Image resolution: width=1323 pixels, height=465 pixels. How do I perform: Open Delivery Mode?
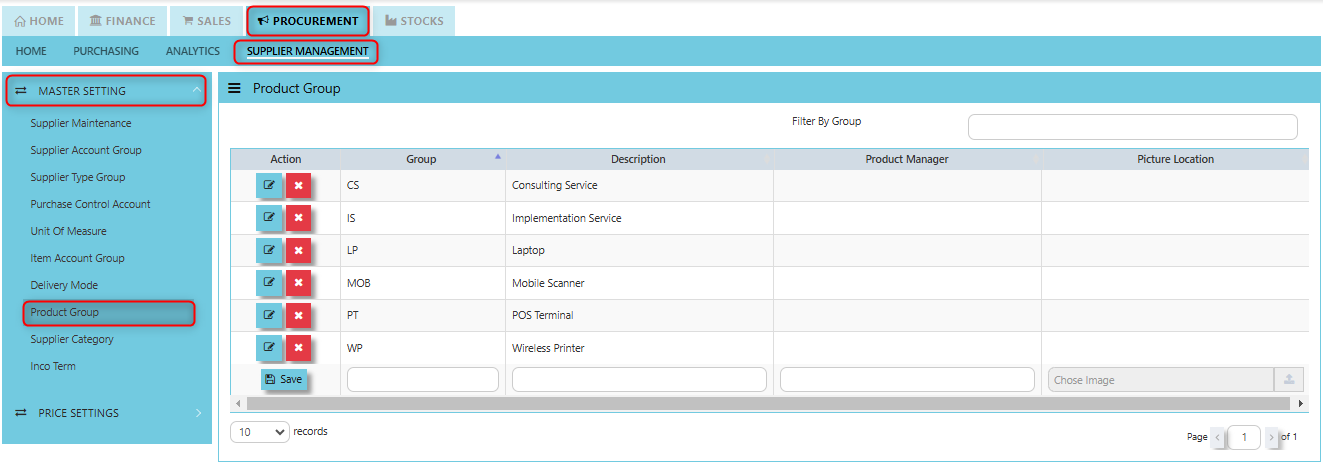64,286
